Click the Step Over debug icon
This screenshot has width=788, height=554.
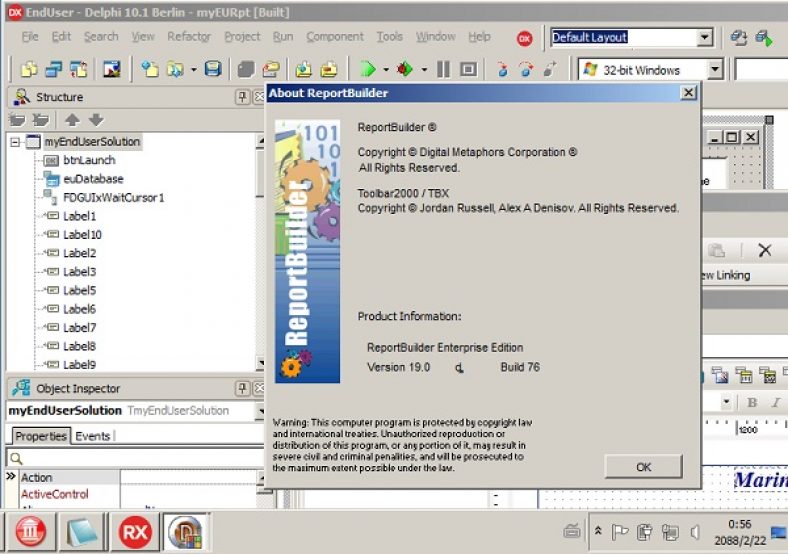click(526, 69)
